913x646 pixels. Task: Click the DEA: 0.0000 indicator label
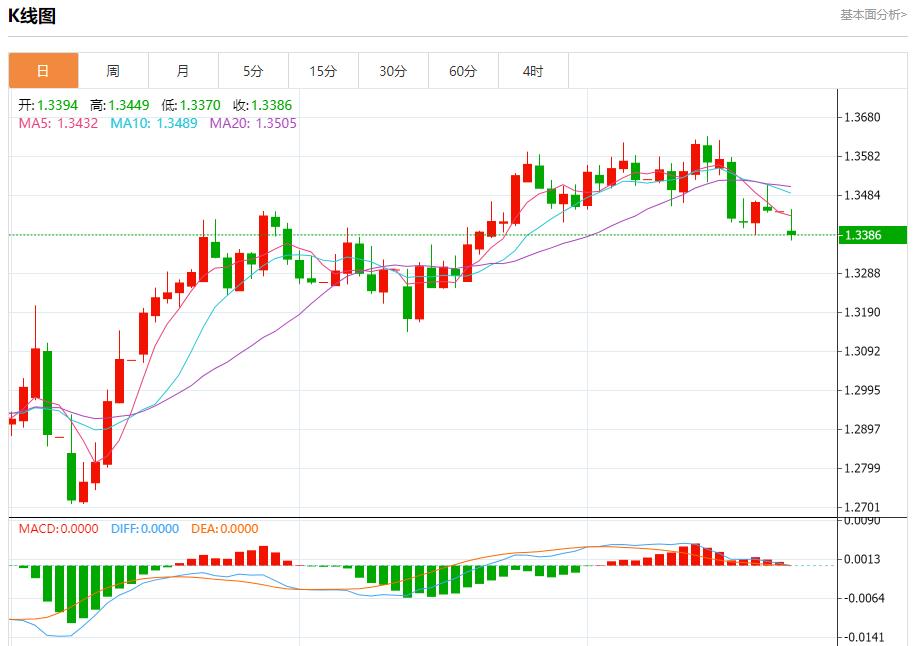pyautogui.click(x=224, y=529)
